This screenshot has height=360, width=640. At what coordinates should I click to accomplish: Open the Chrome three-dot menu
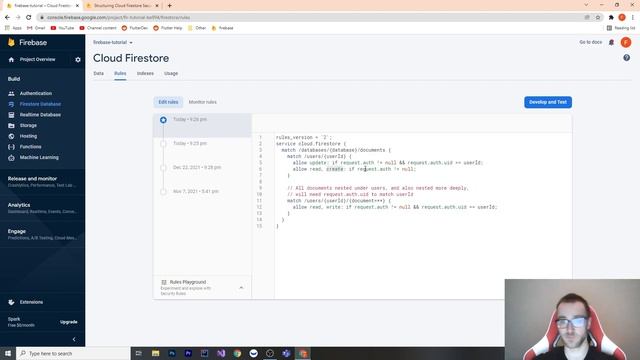(633, 17)
